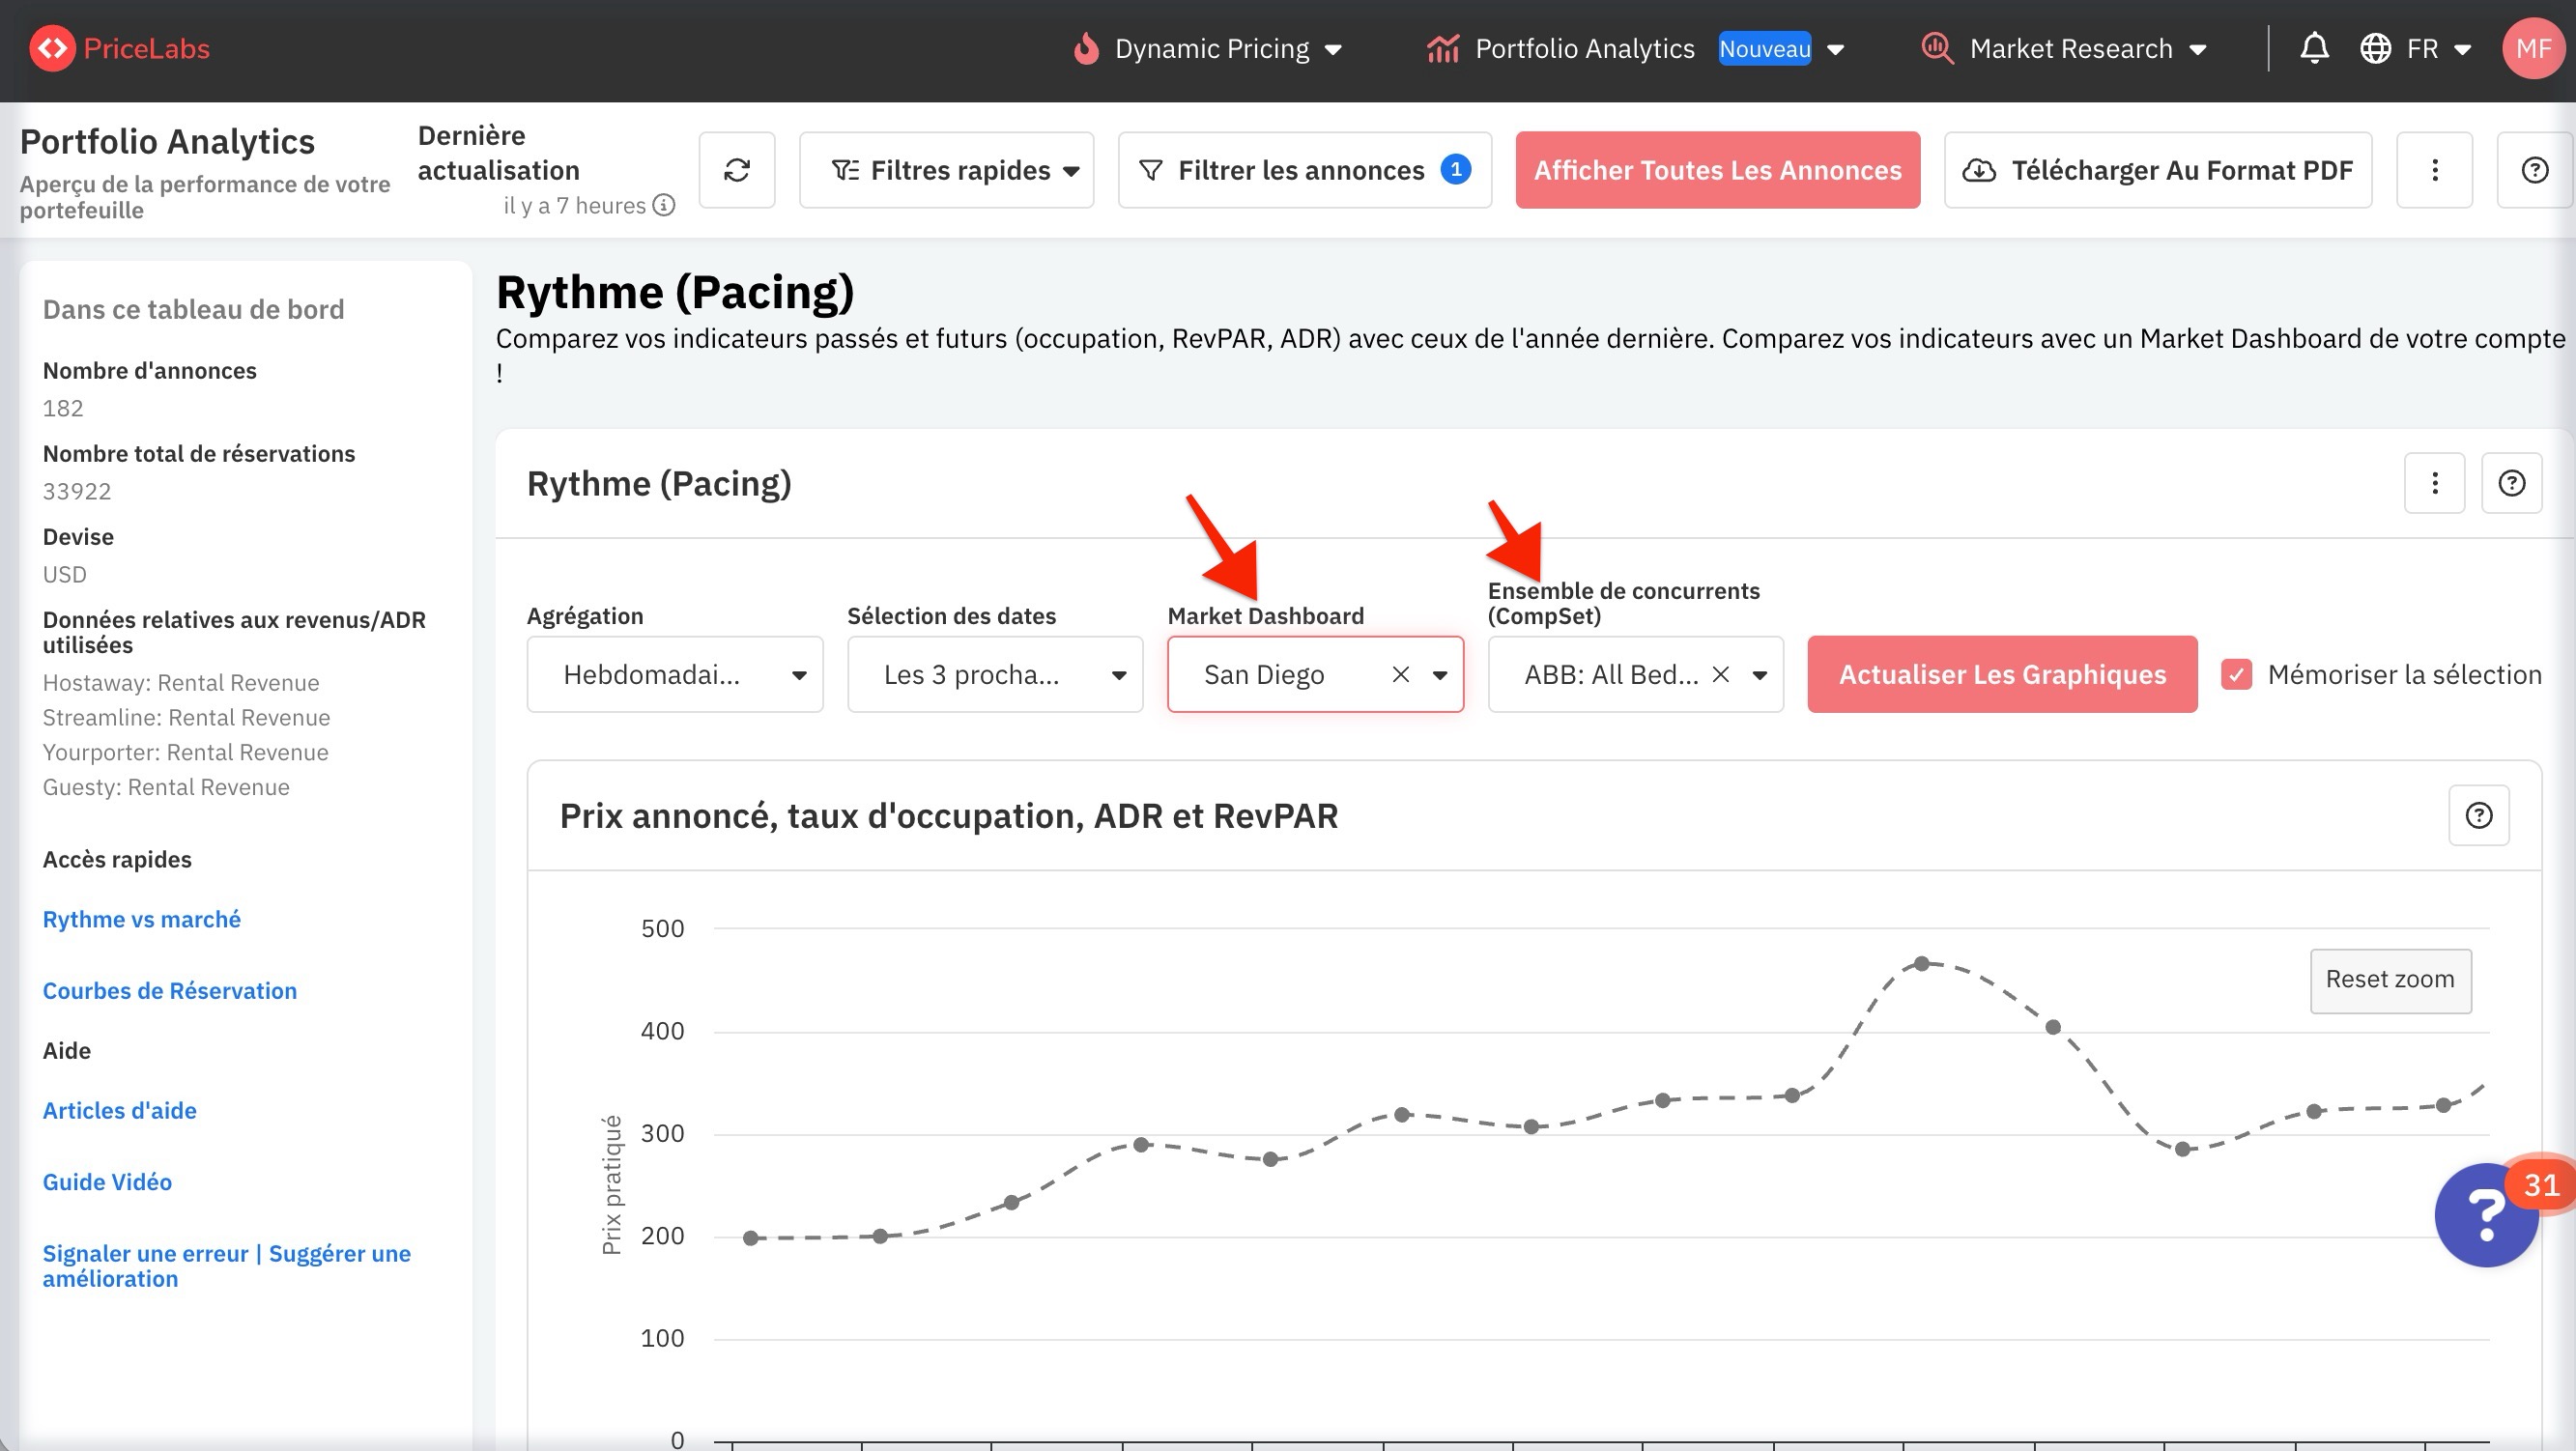The width and height of the screenshot is (2576, 1451).
Task: Open Filtres rapides dropdown
Action: (x=946, y=170)
